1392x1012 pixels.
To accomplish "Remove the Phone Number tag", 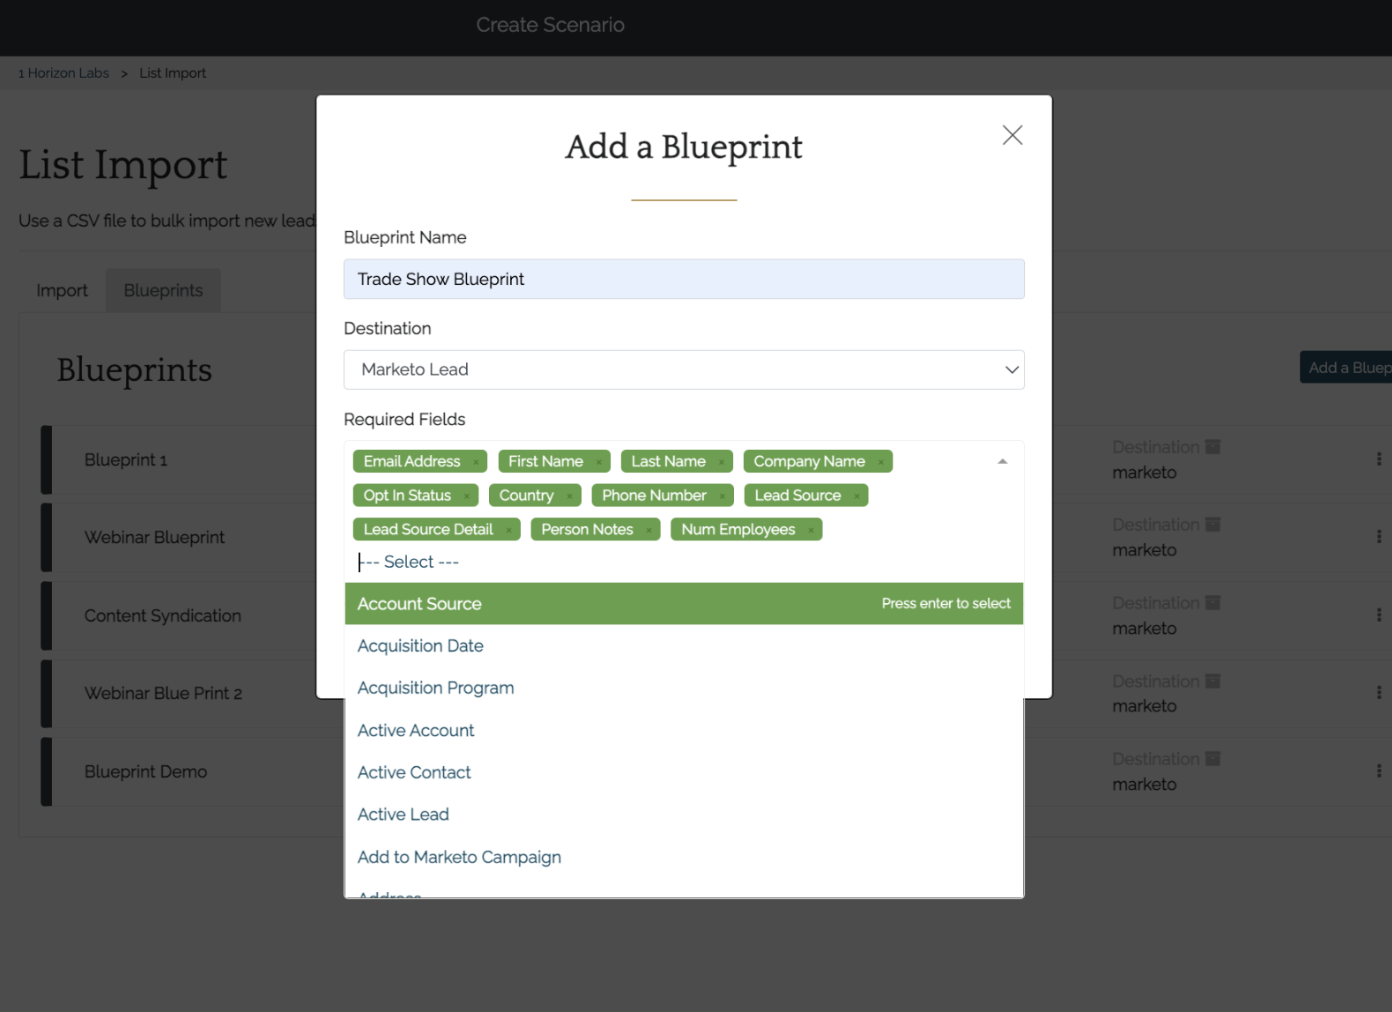I will point(721,496).
